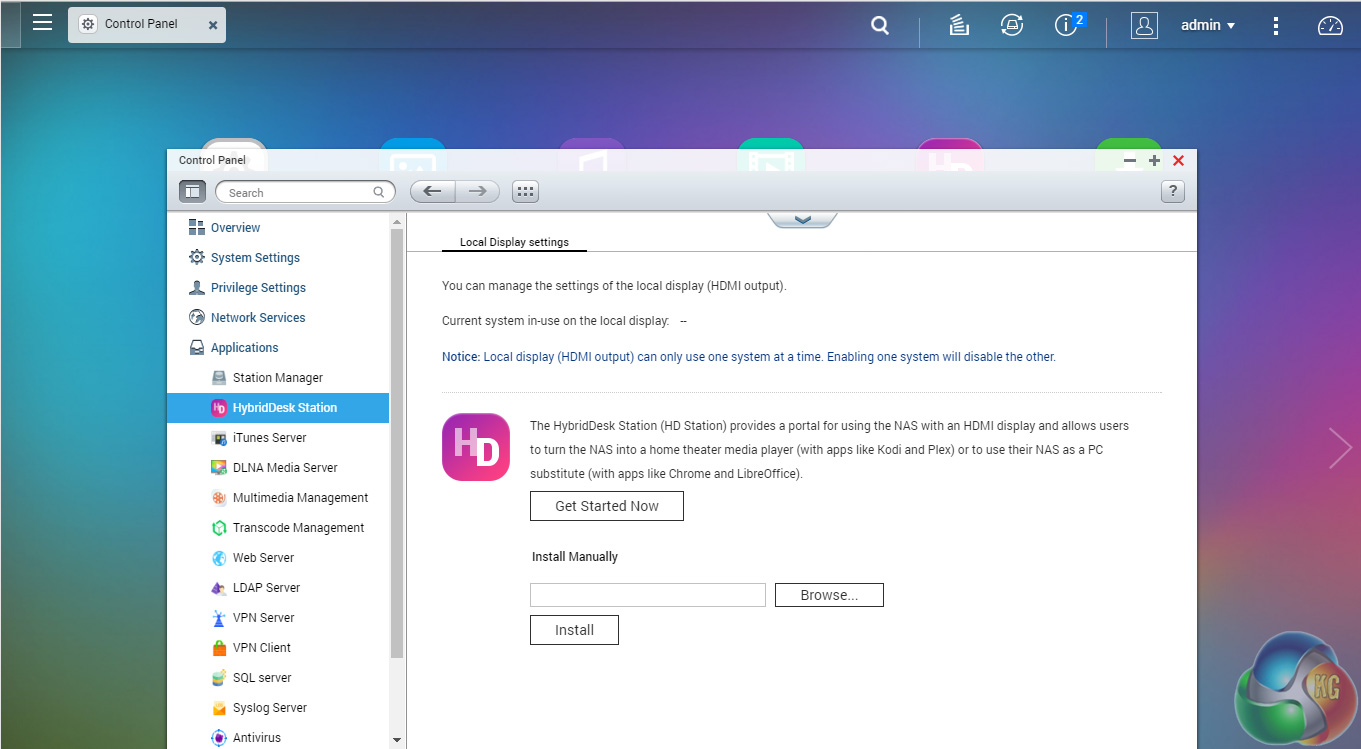
Task: Expand Privilege Settings category
Action: [x=258, y=288]
